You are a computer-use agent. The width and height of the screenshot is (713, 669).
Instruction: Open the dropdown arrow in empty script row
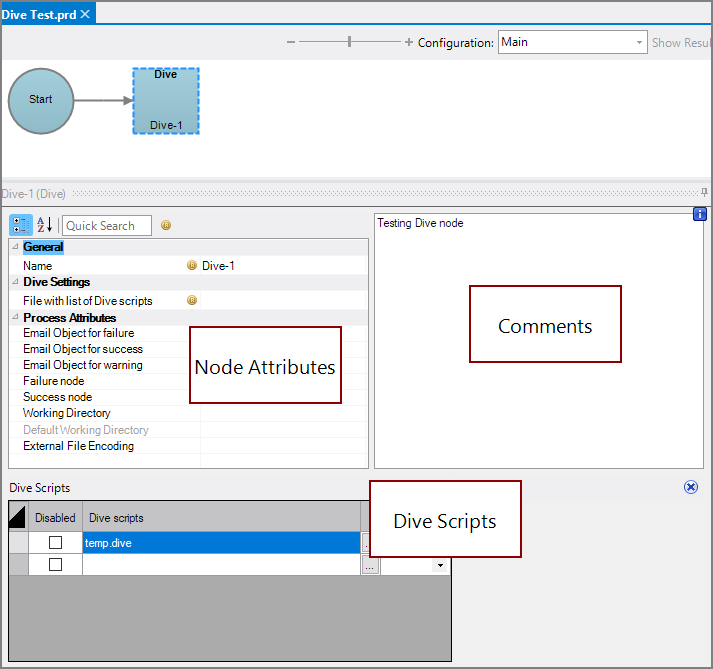[x=440, y=565]
